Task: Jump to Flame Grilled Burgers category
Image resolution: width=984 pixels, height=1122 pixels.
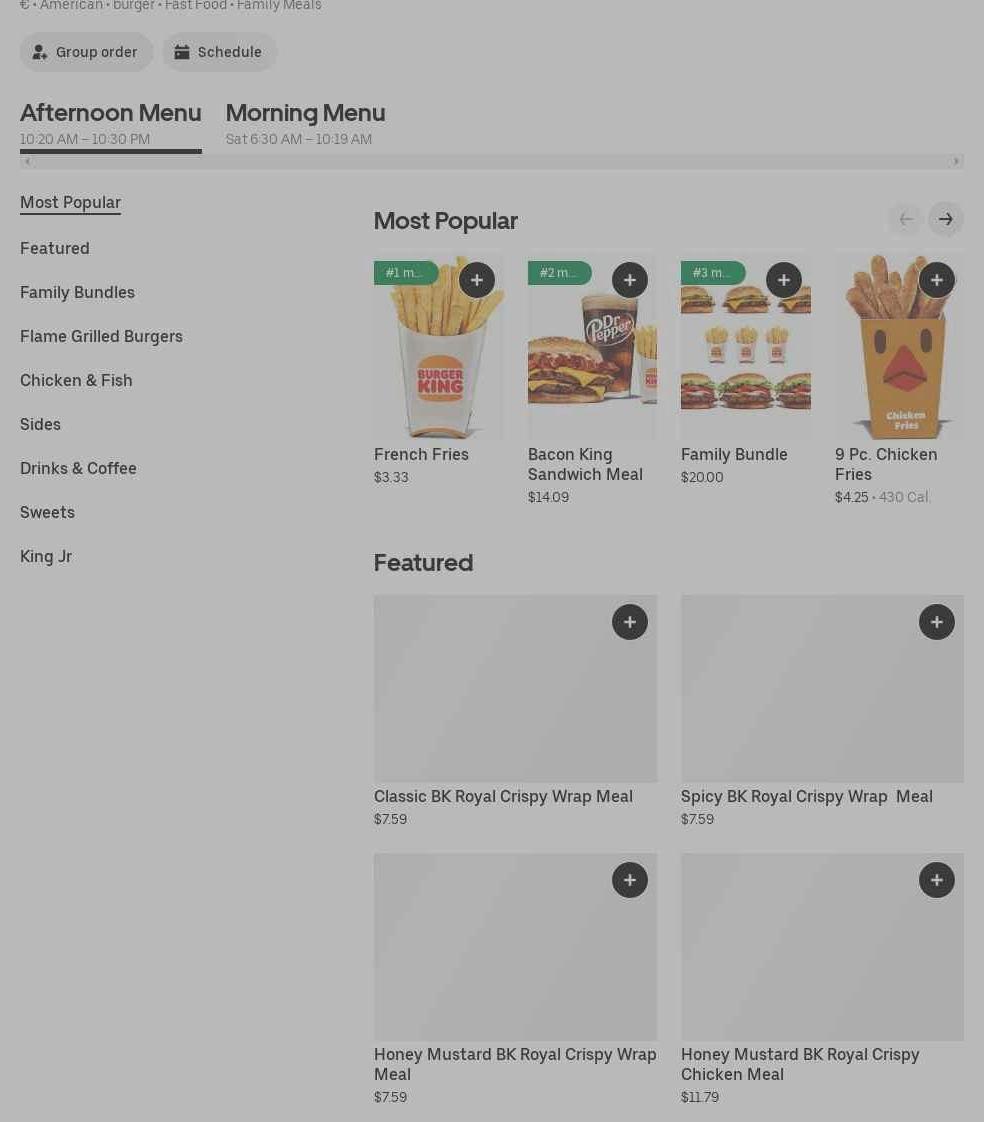Action: (102, 336)
